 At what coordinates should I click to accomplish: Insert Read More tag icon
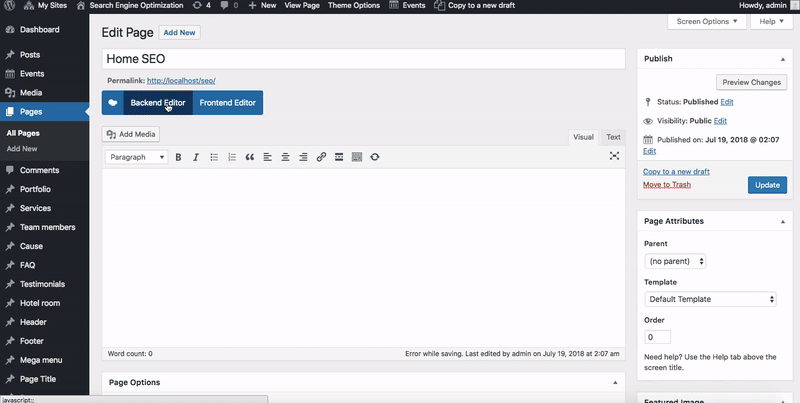coord(339,157)
